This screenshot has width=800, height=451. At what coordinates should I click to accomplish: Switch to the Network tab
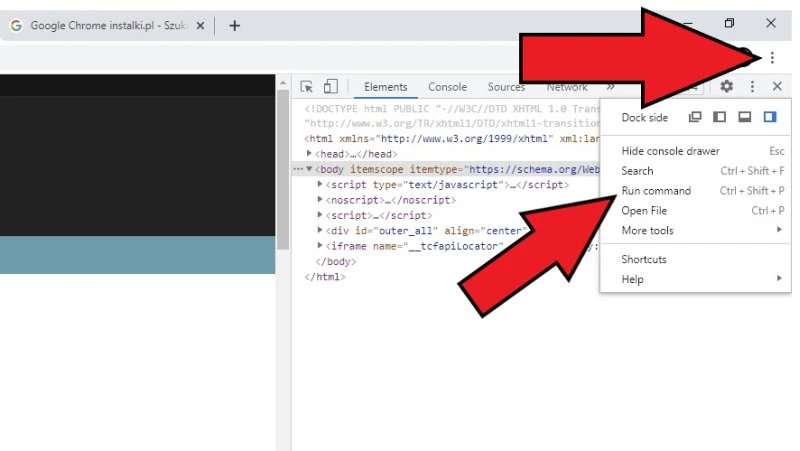click(567, 87)
